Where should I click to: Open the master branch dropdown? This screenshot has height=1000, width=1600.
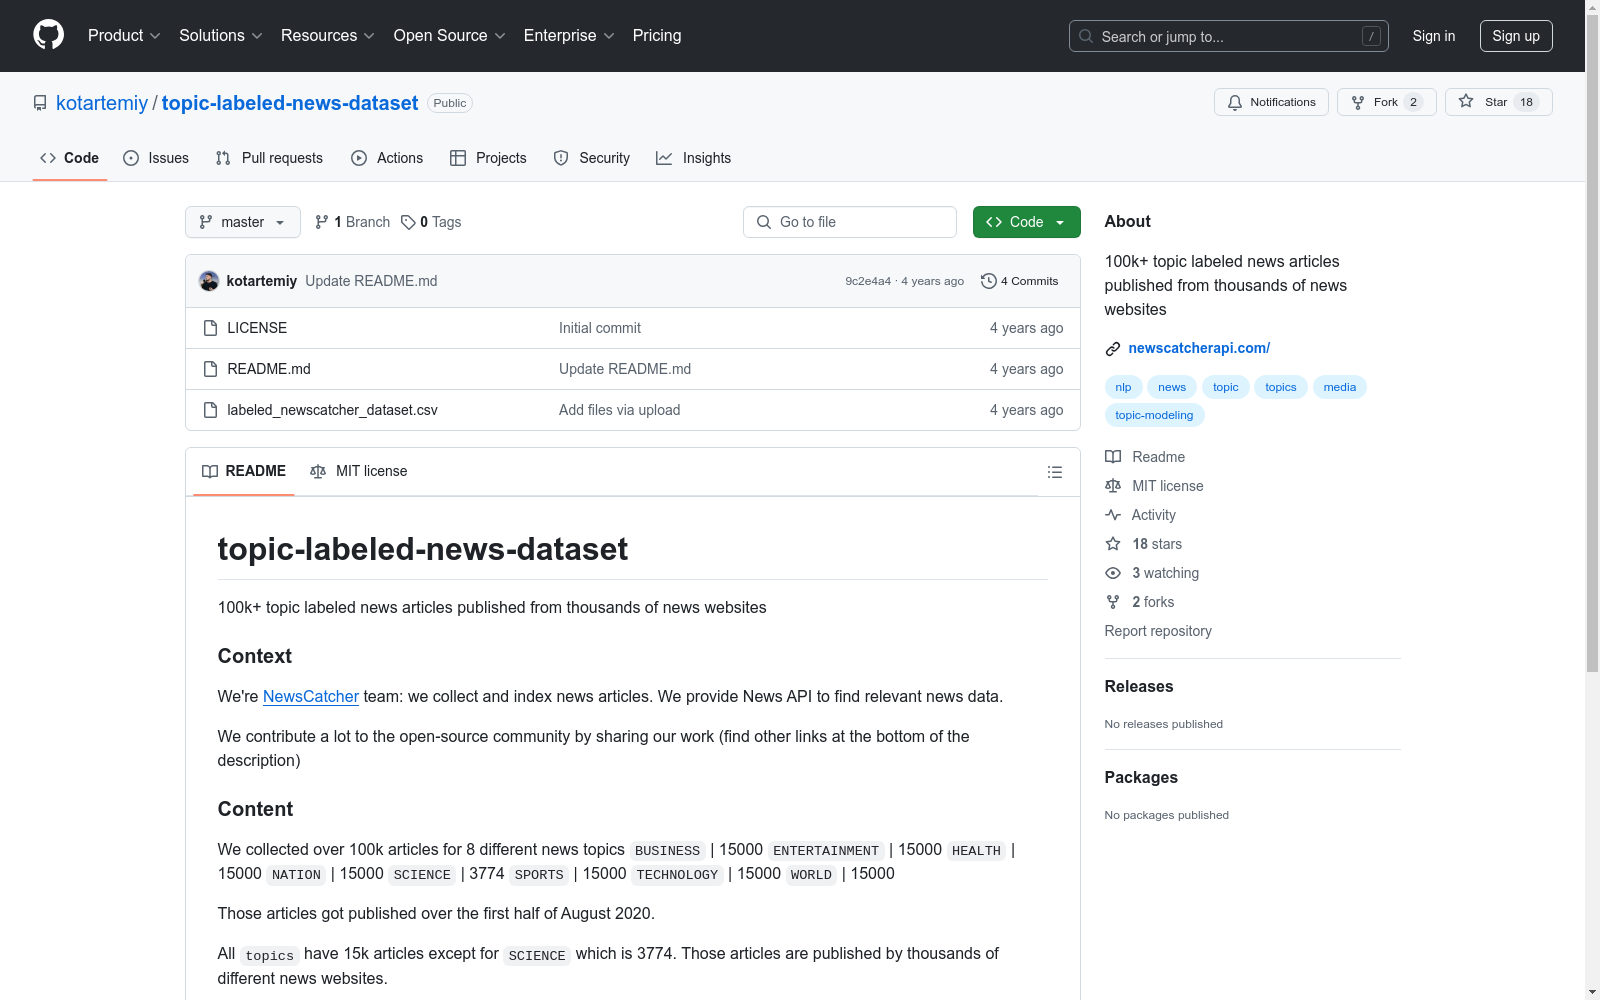click(x=243, y=222)
